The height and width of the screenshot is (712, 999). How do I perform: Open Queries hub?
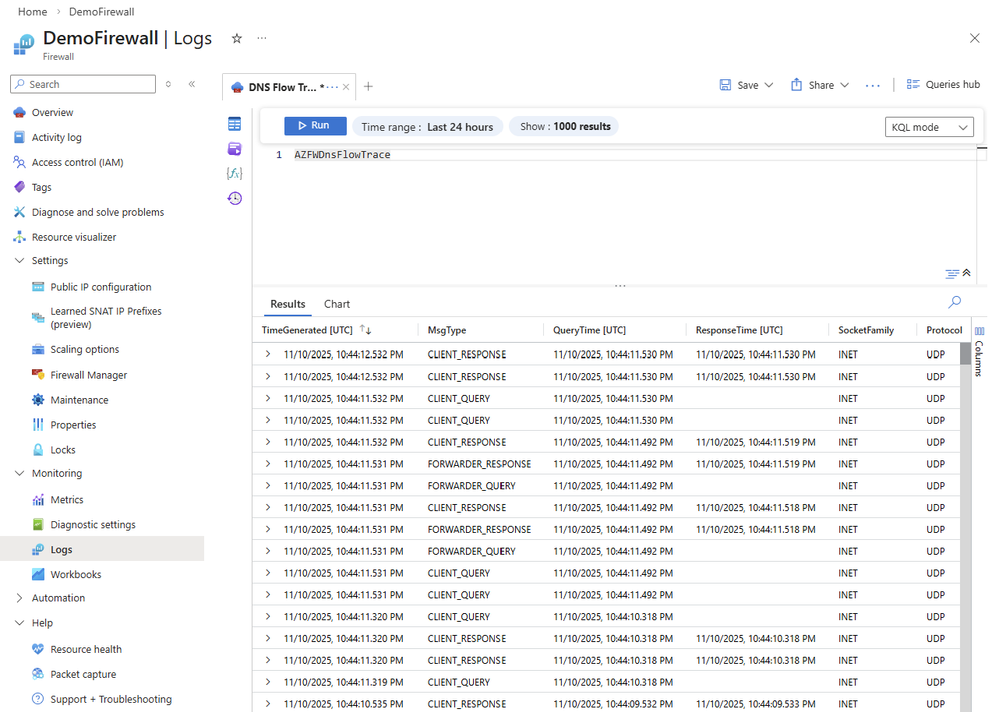click(943, 85)
